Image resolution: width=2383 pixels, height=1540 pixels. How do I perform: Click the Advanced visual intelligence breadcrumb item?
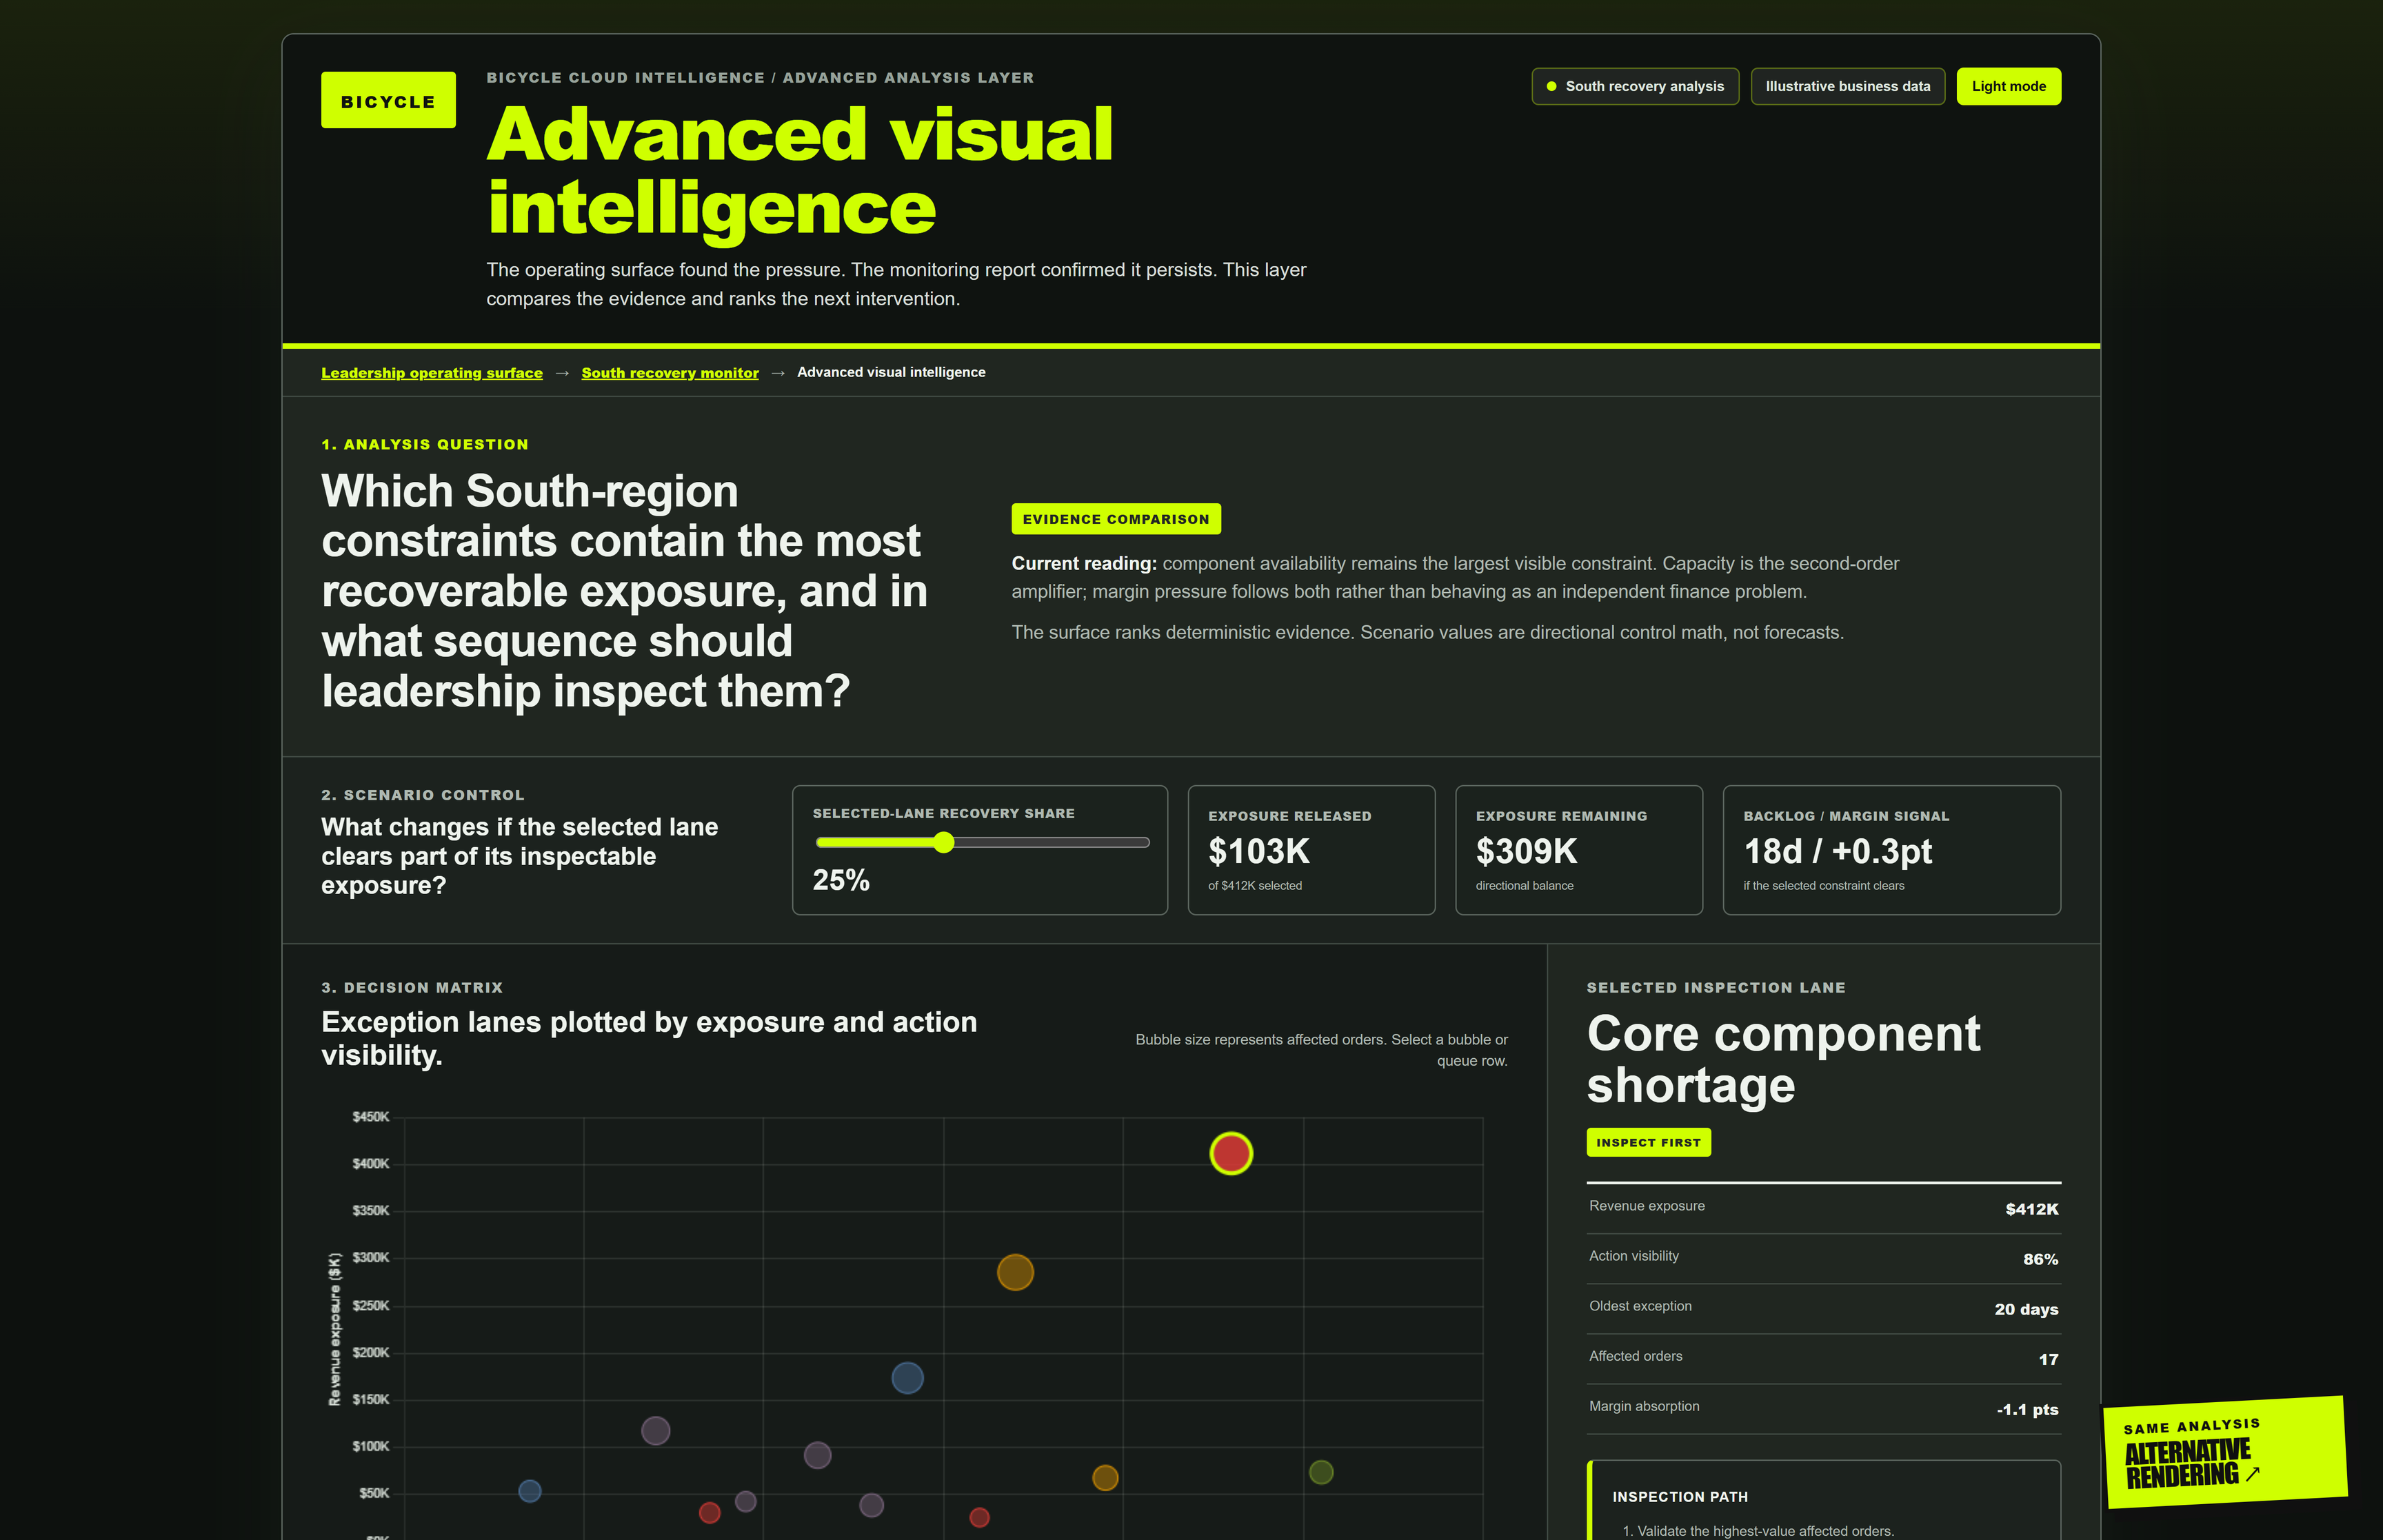click(x=891, y=372)
